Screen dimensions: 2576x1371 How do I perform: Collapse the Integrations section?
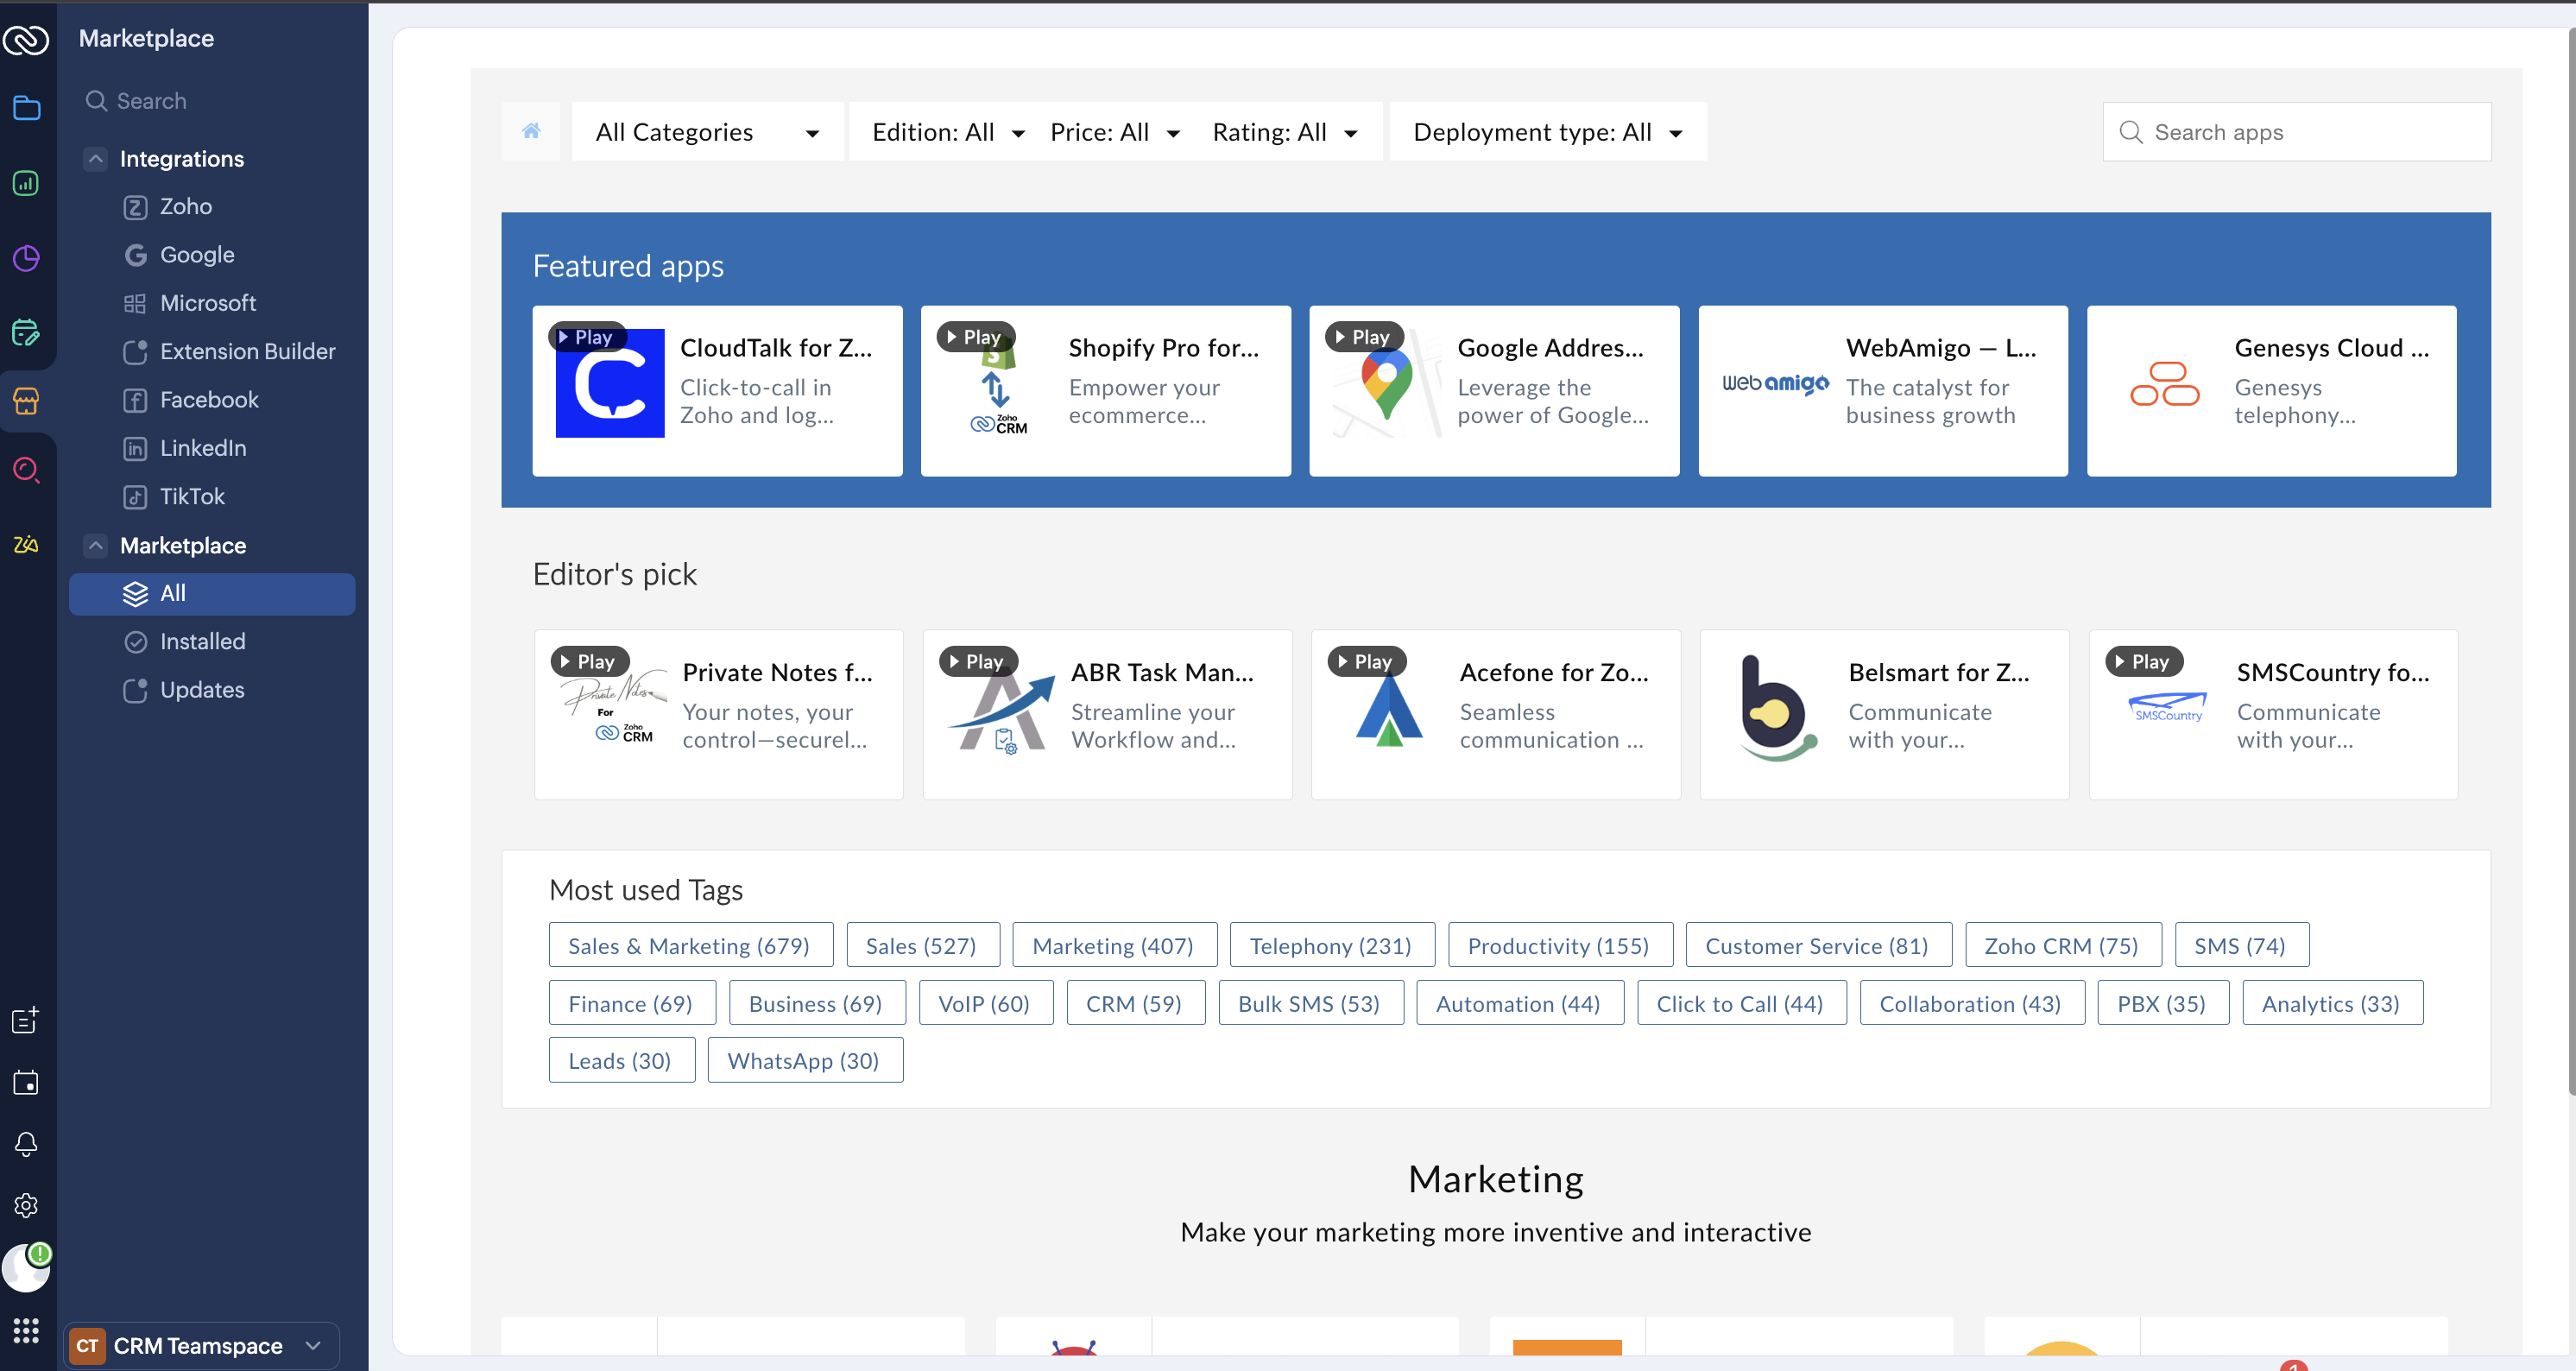pyautogui.click(x=96, y=159)
